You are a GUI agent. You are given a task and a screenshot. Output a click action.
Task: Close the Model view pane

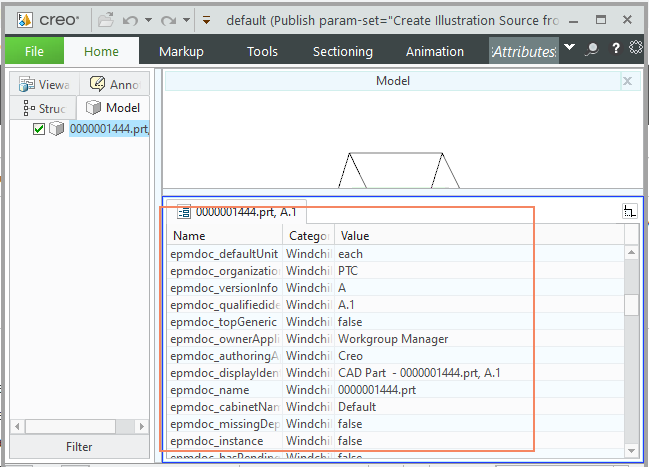pos(627,81)
